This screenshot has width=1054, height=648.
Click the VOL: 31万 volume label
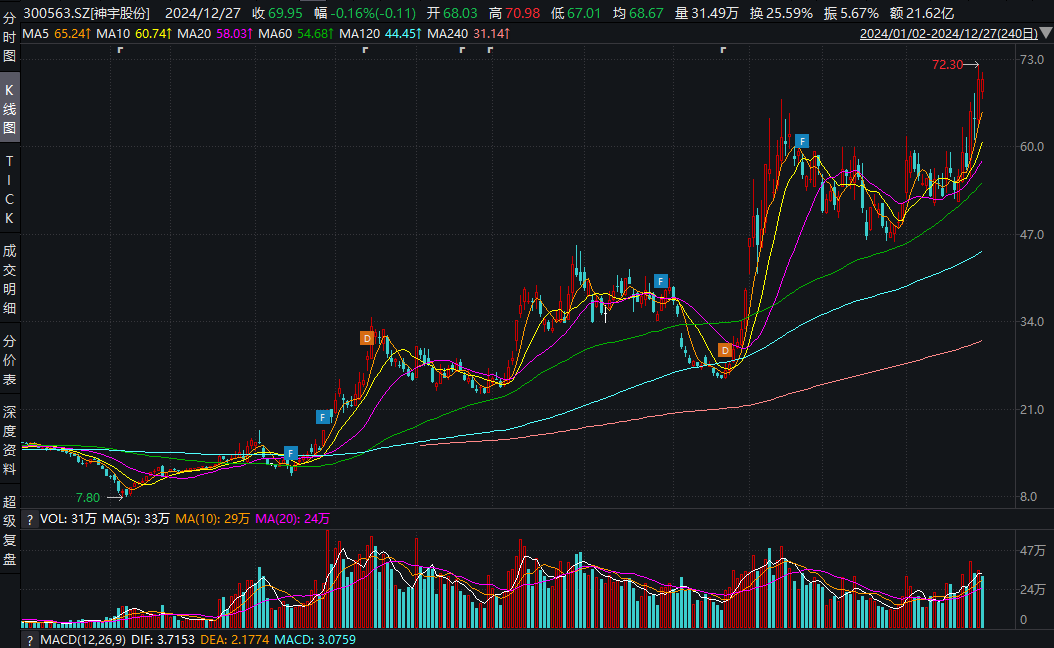[69, 519]
